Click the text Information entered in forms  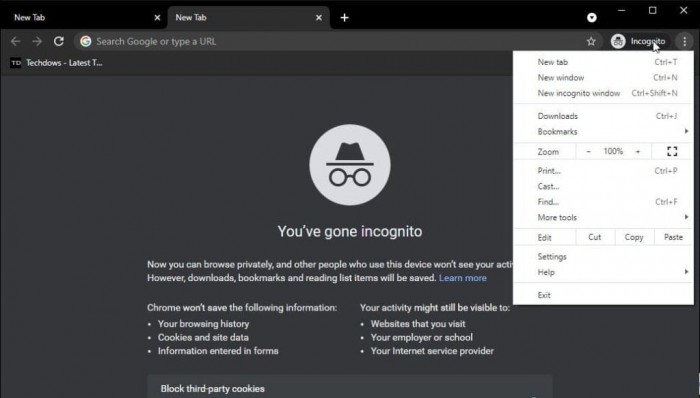click(x=218, y=351)
